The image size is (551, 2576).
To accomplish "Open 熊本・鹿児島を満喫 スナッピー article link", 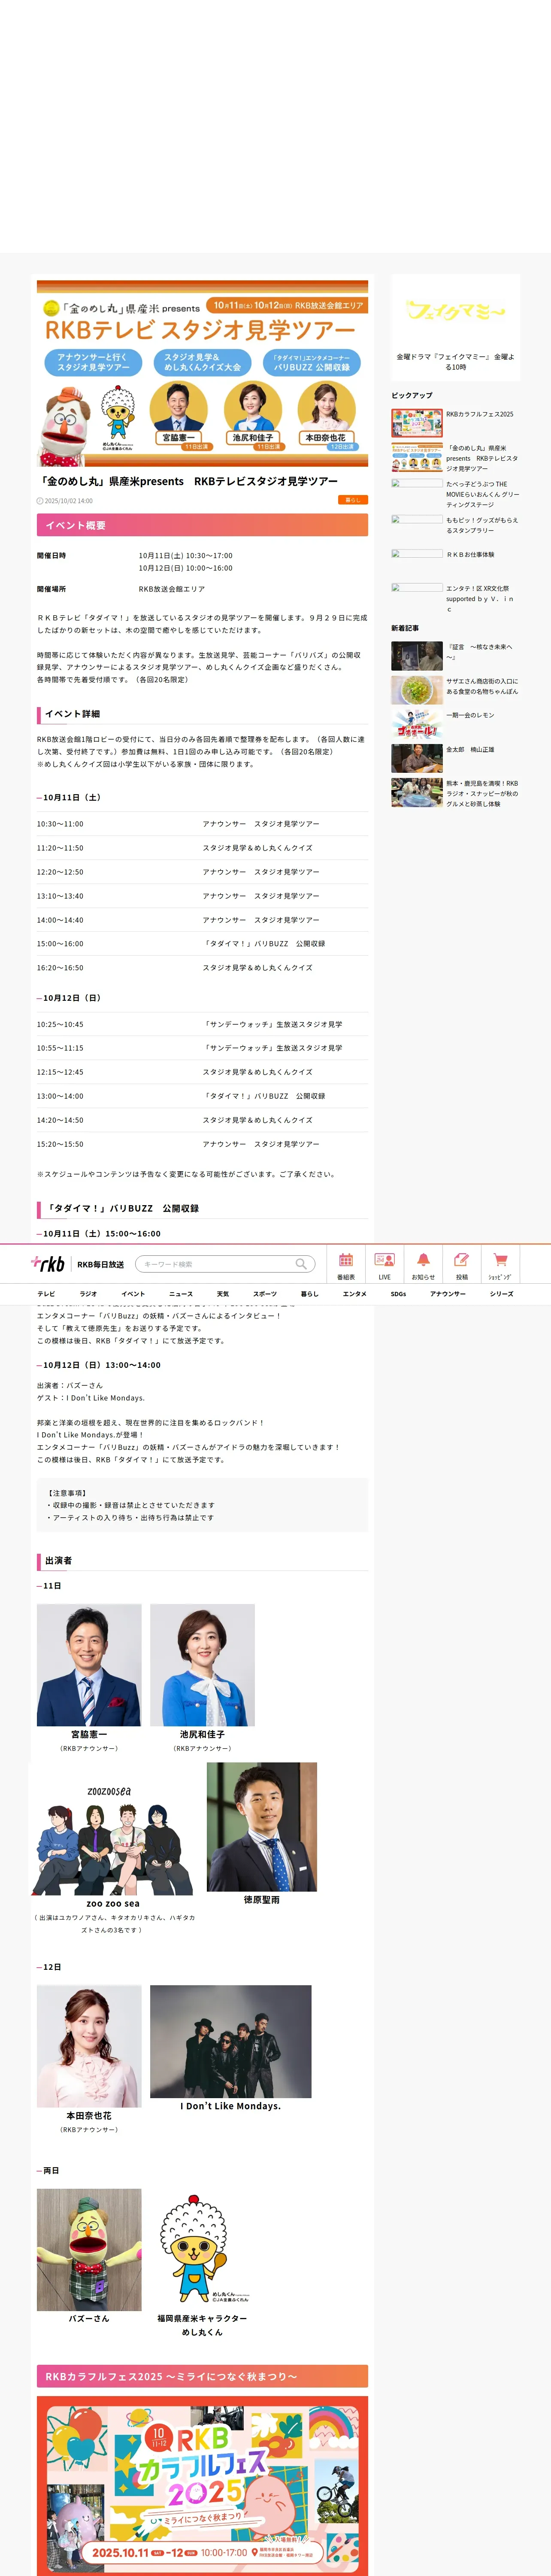I will [x=482, y=793].
